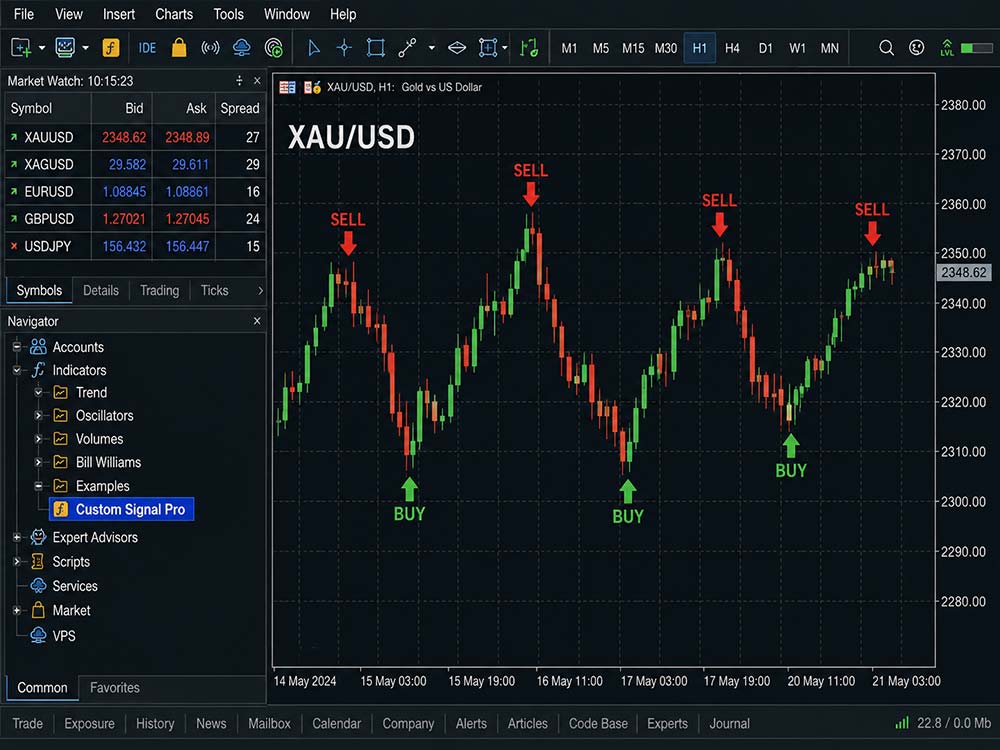1000x750 pixels.
Task: Click the diamond-shaped object tool icon
Action: coord(457,48)
